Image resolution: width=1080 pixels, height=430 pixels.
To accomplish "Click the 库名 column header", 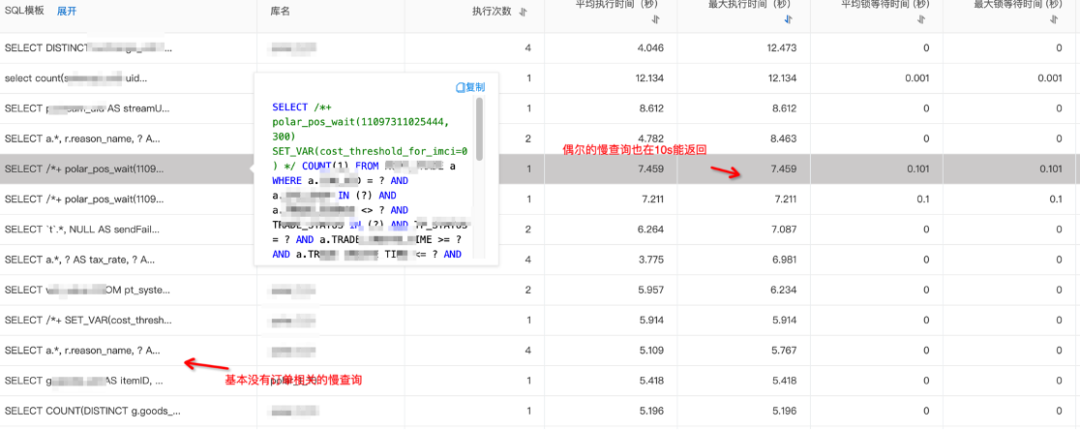I will [279, 11].
